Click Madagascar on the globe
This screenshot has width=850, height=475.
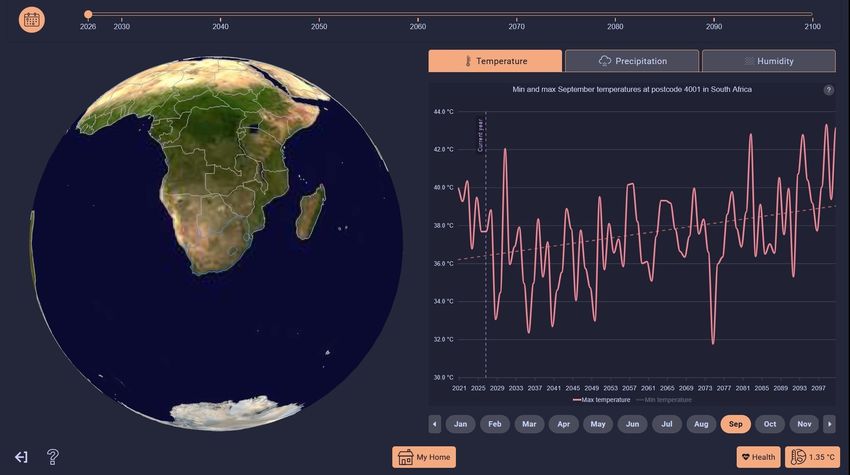click(311, 213)
